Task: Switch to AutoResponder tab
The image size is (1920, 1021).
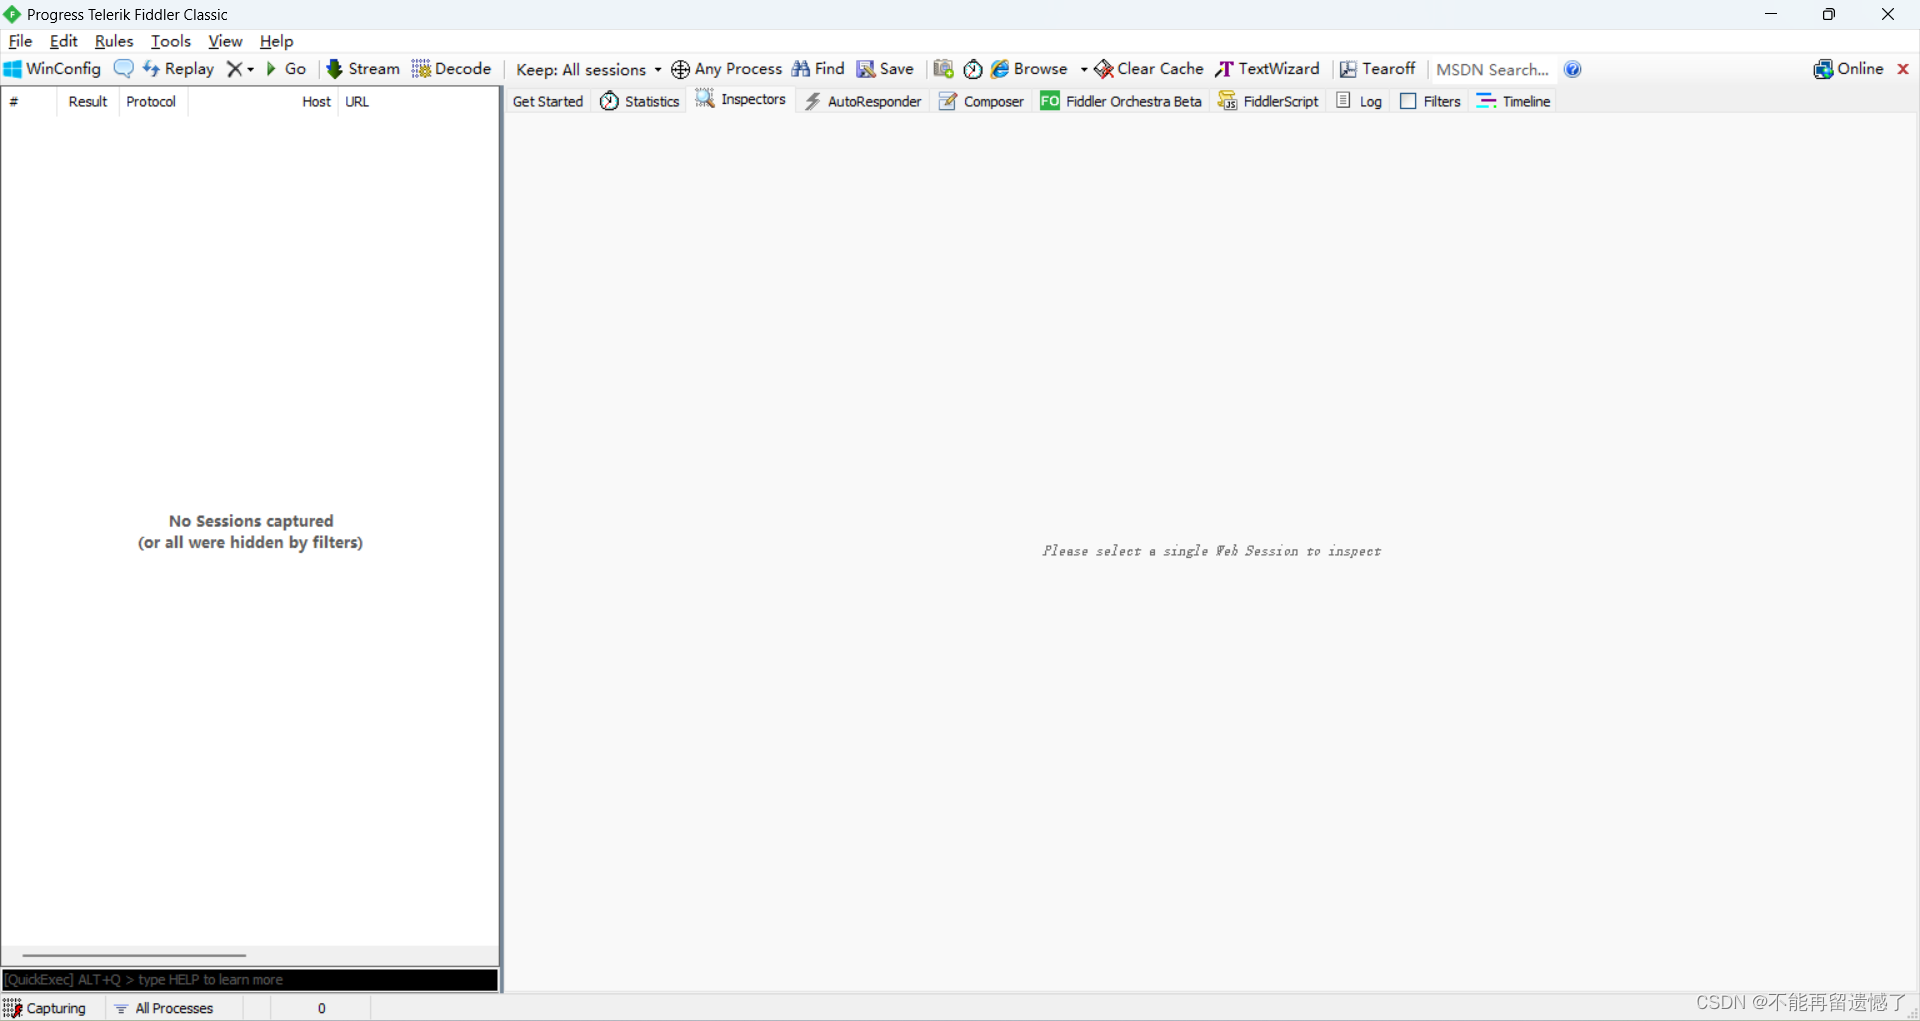Action: click(x=863, y=101)
